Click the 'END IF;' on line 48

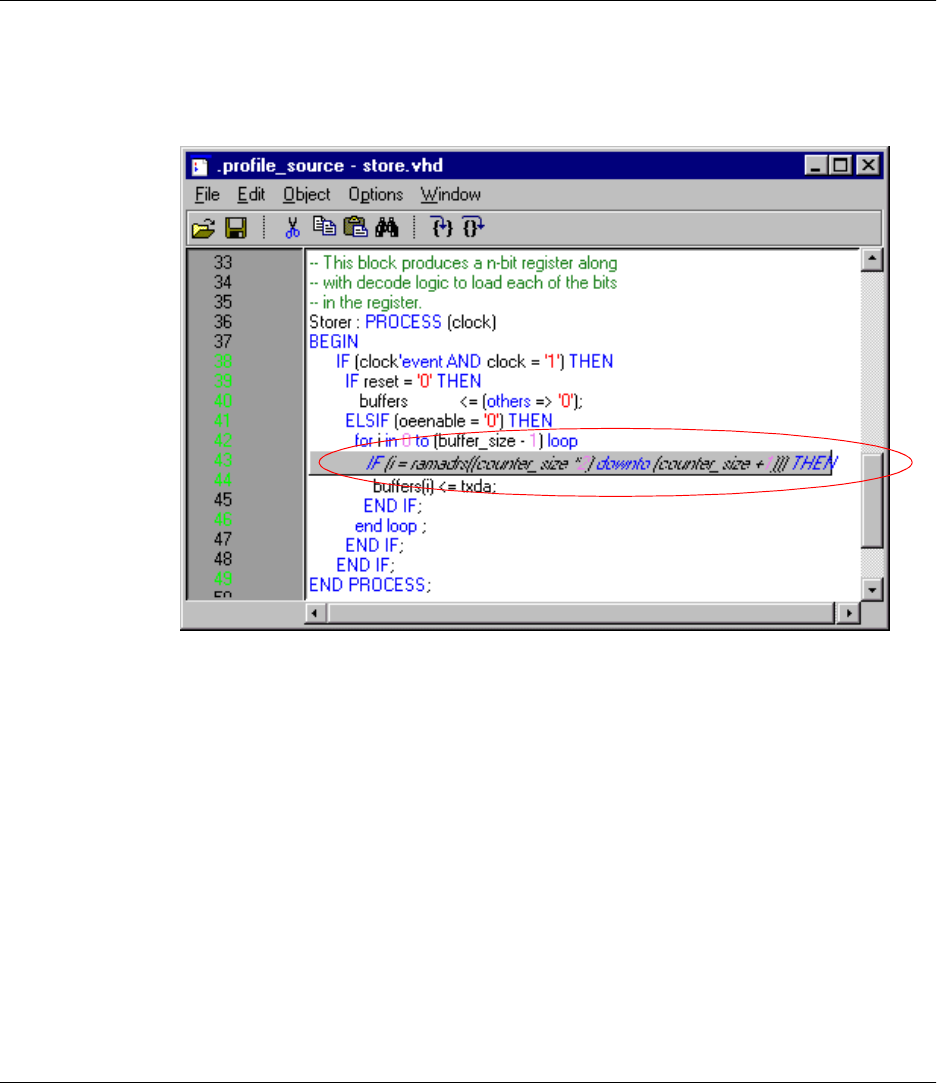coord(365,566)
